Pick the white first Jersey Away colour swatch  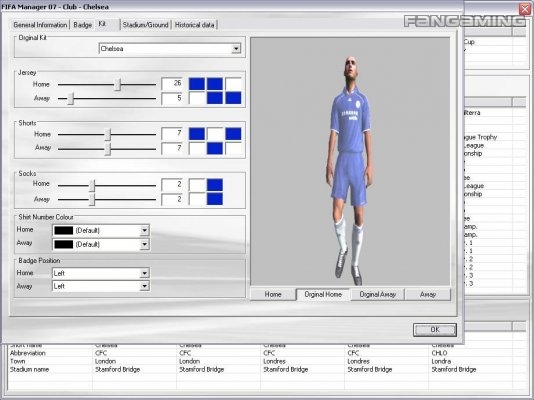197,98
